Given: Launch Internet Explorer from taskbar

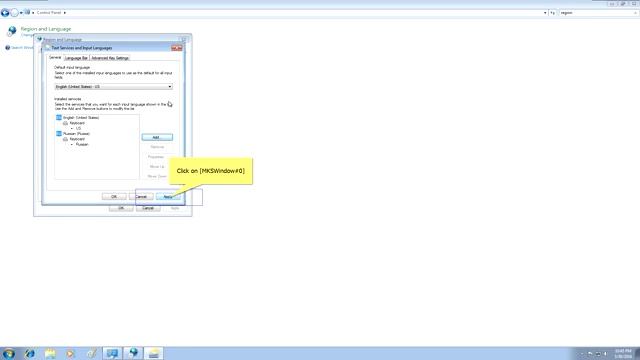Looking at the screenshot, I should (x=29, y=353).
